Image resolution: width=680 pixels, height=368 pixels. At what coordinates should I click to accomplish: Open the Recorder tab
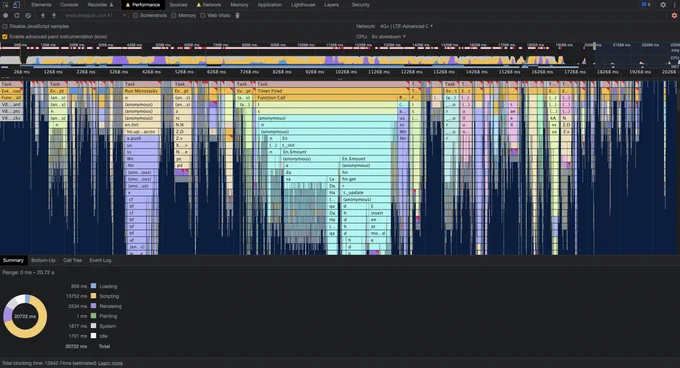[x=100, y=5]
